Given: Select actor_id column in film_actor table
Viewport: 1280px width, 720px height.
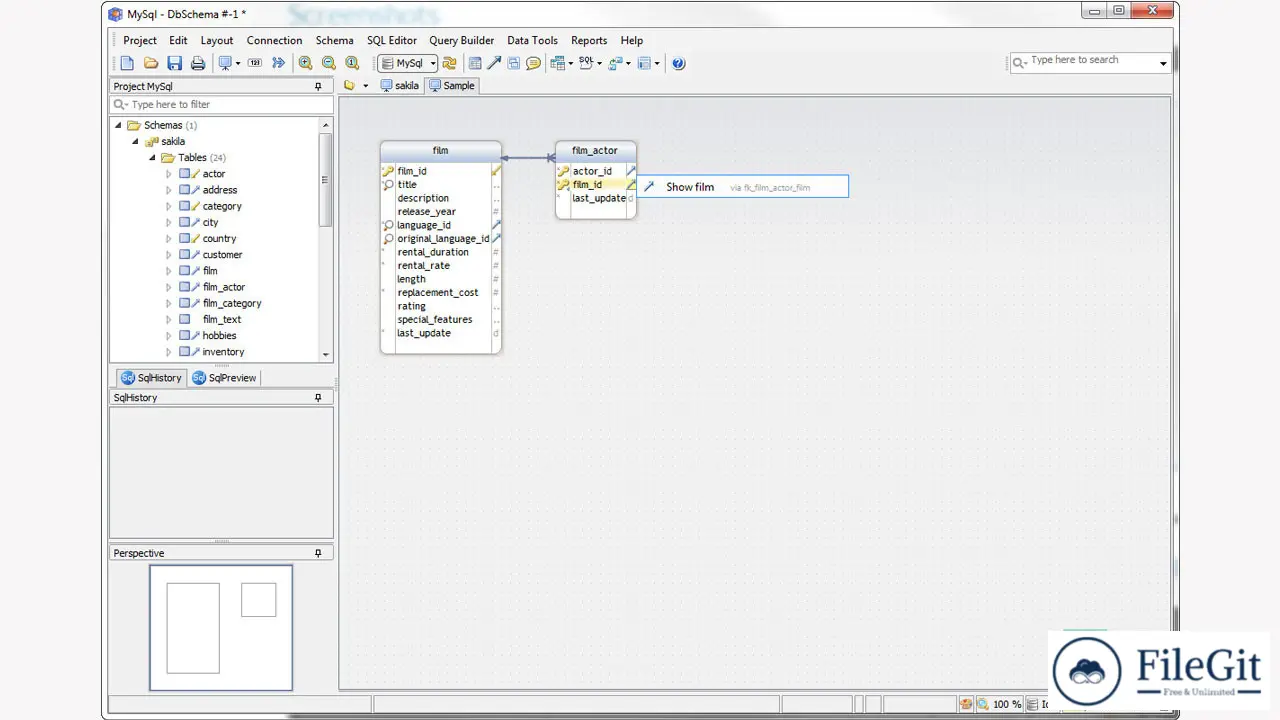Looking at the screenshot, I should [592, 171].
